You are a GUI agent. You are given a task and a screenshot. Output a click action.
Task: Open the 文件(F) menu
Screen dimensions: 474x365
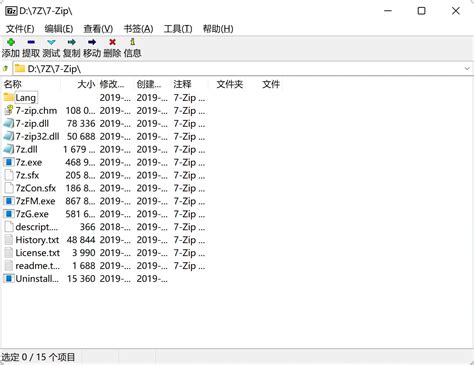[x=20, y=29]
